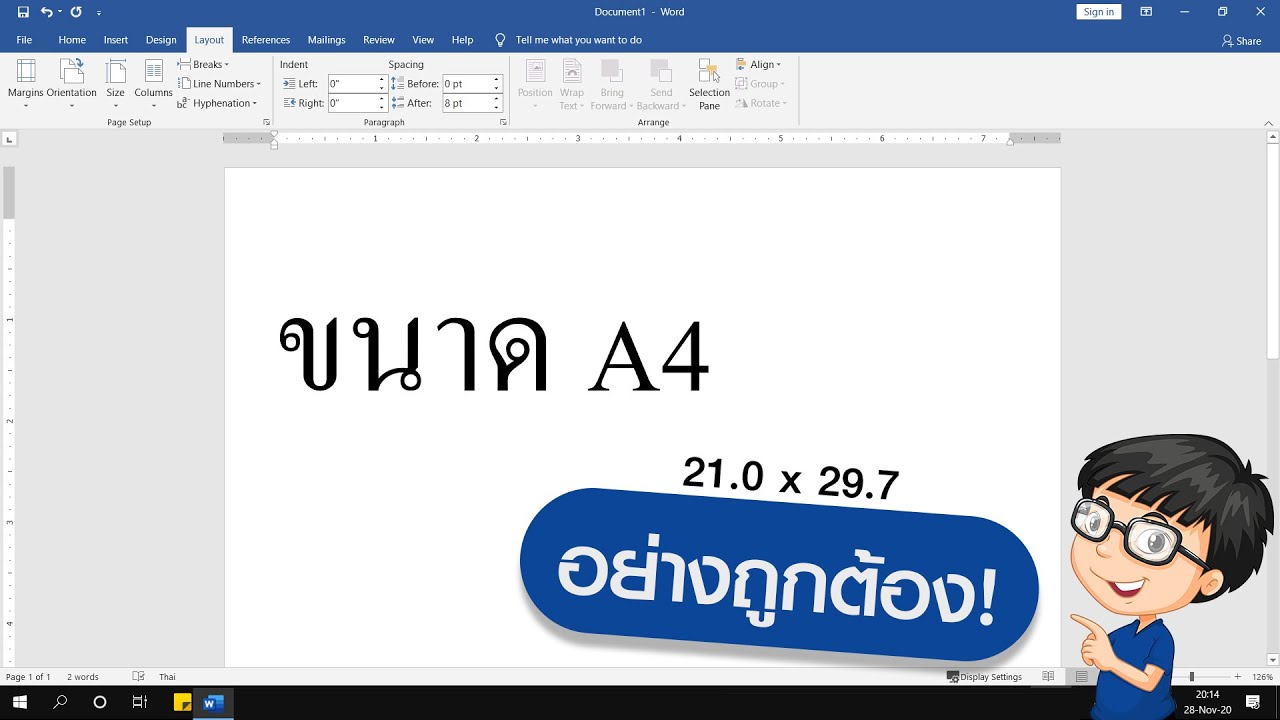Share the document
1280x720 pixels.
1241,41
